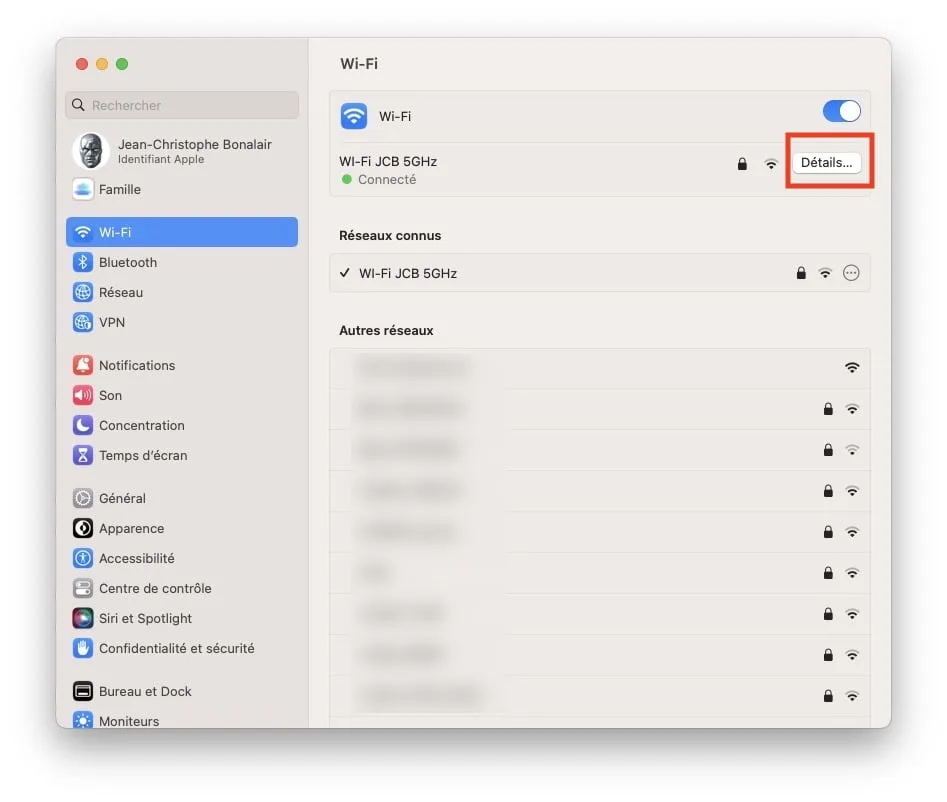Maximize window with green button
This screenshot has width=947, height=802.
122,64
